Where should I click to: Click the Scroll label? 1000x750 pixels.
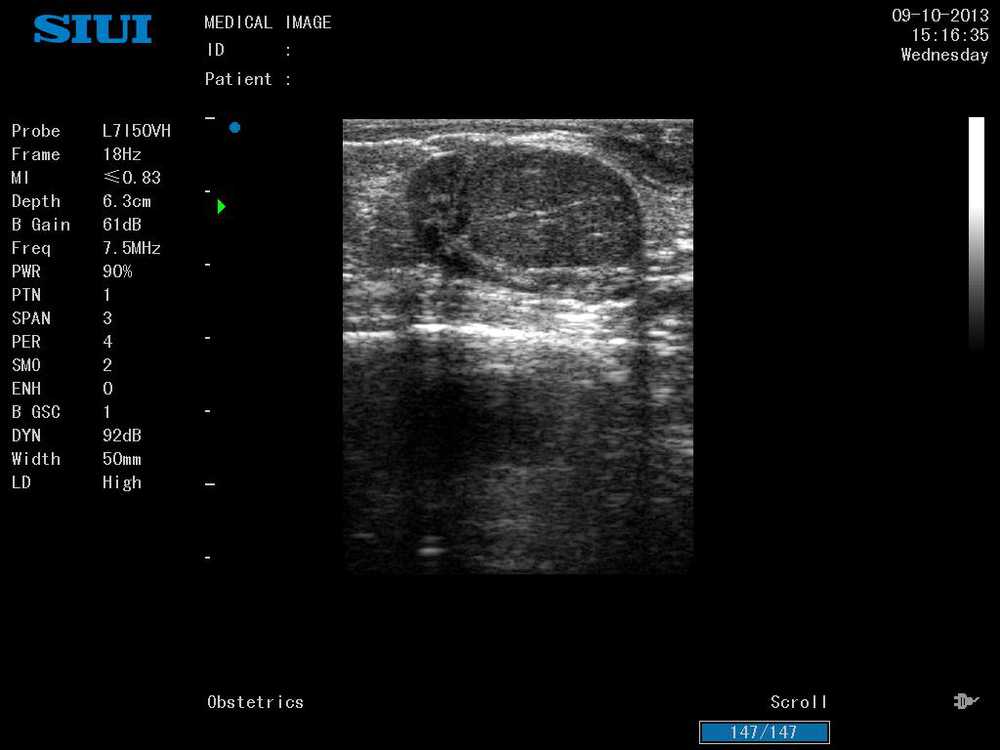[798, 702]
